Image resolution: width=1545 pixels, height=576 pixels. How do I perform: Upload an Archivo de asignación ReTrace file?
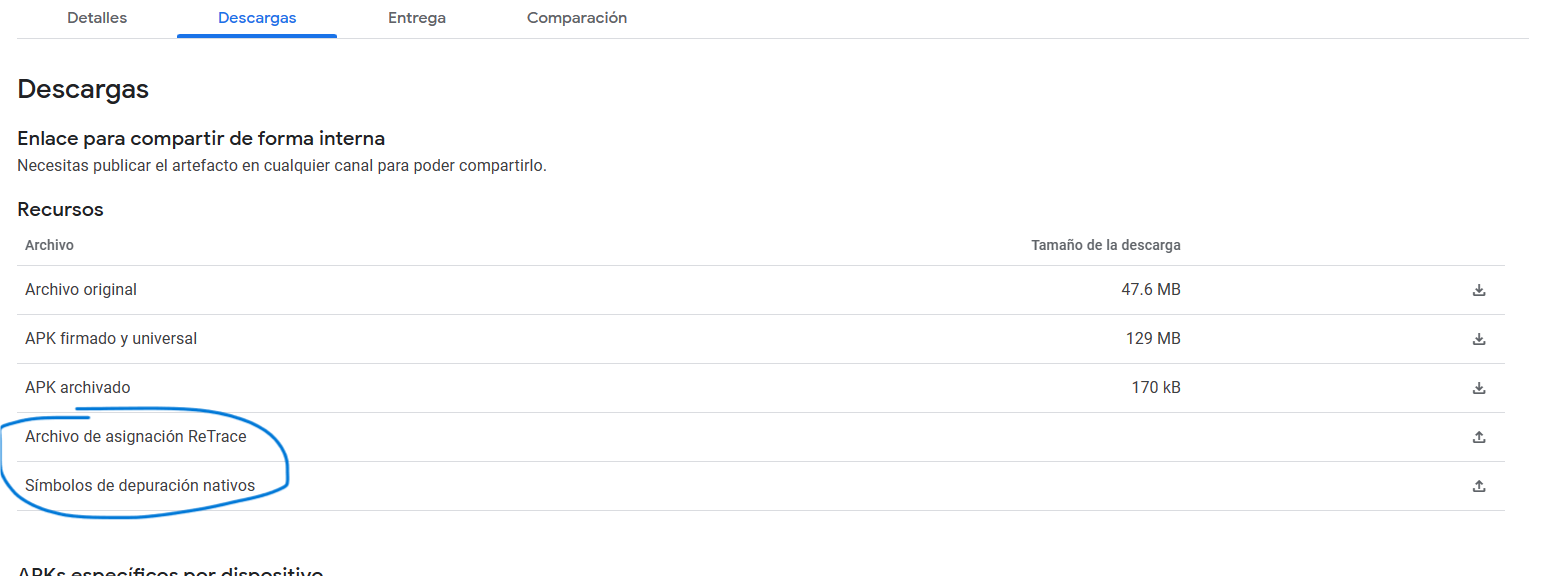point(1479,437)
